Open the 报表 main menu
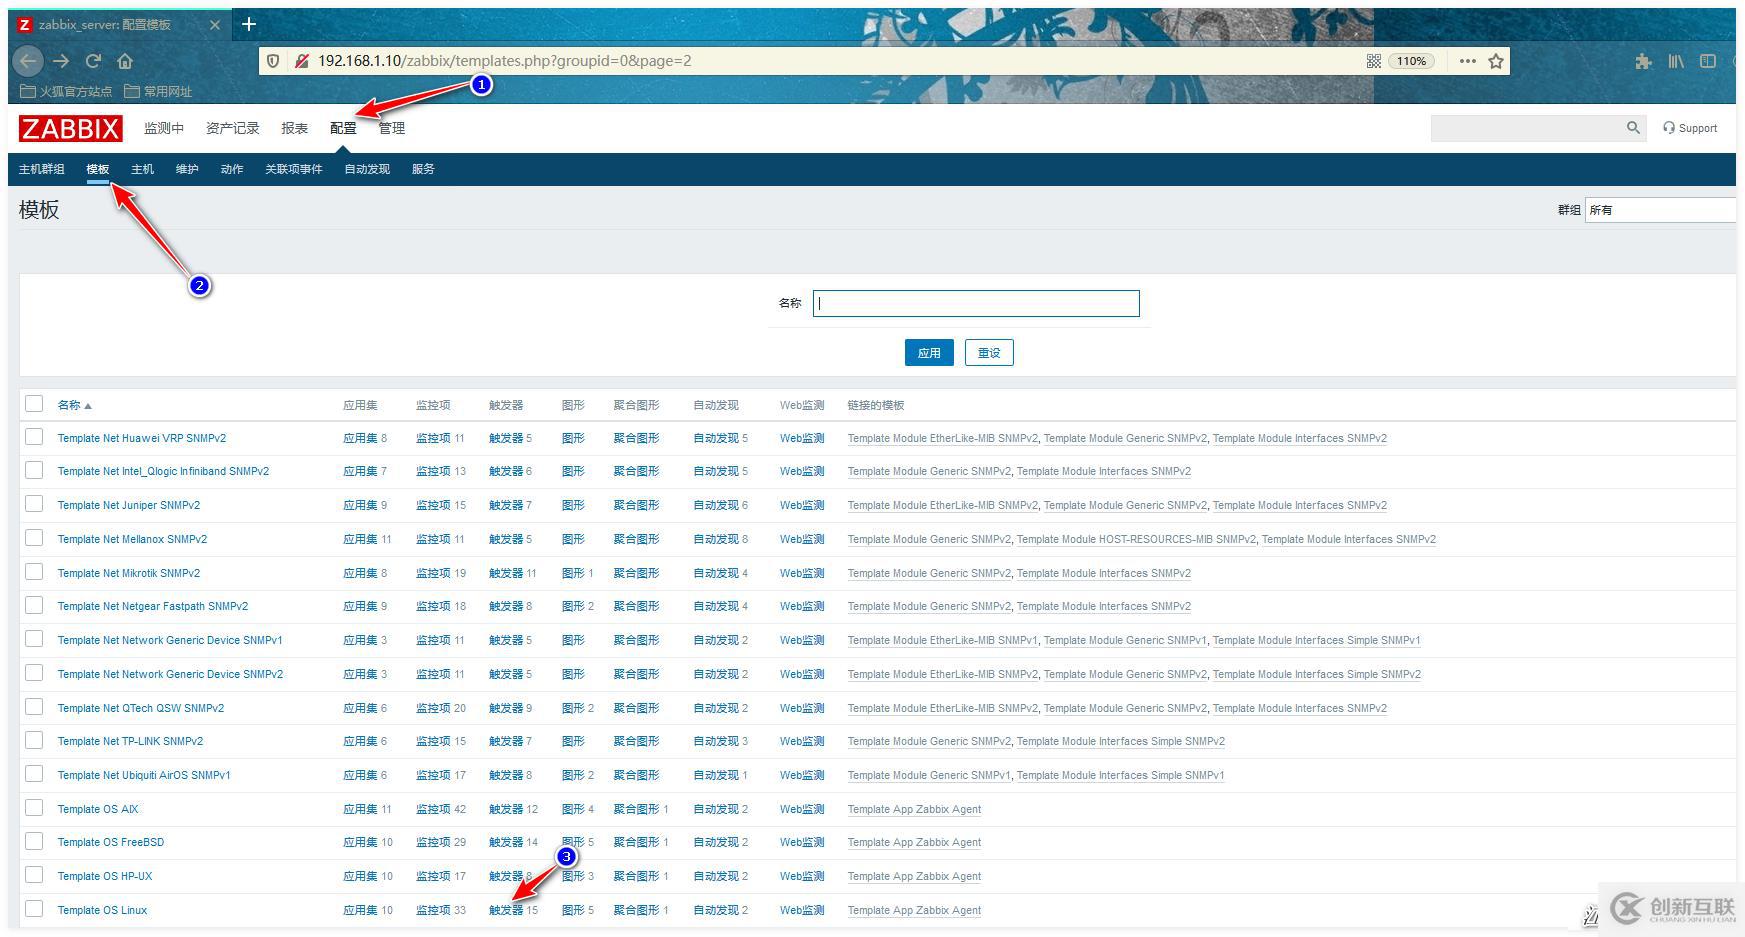The image size is (1745, 937). (x=295, y=128)
